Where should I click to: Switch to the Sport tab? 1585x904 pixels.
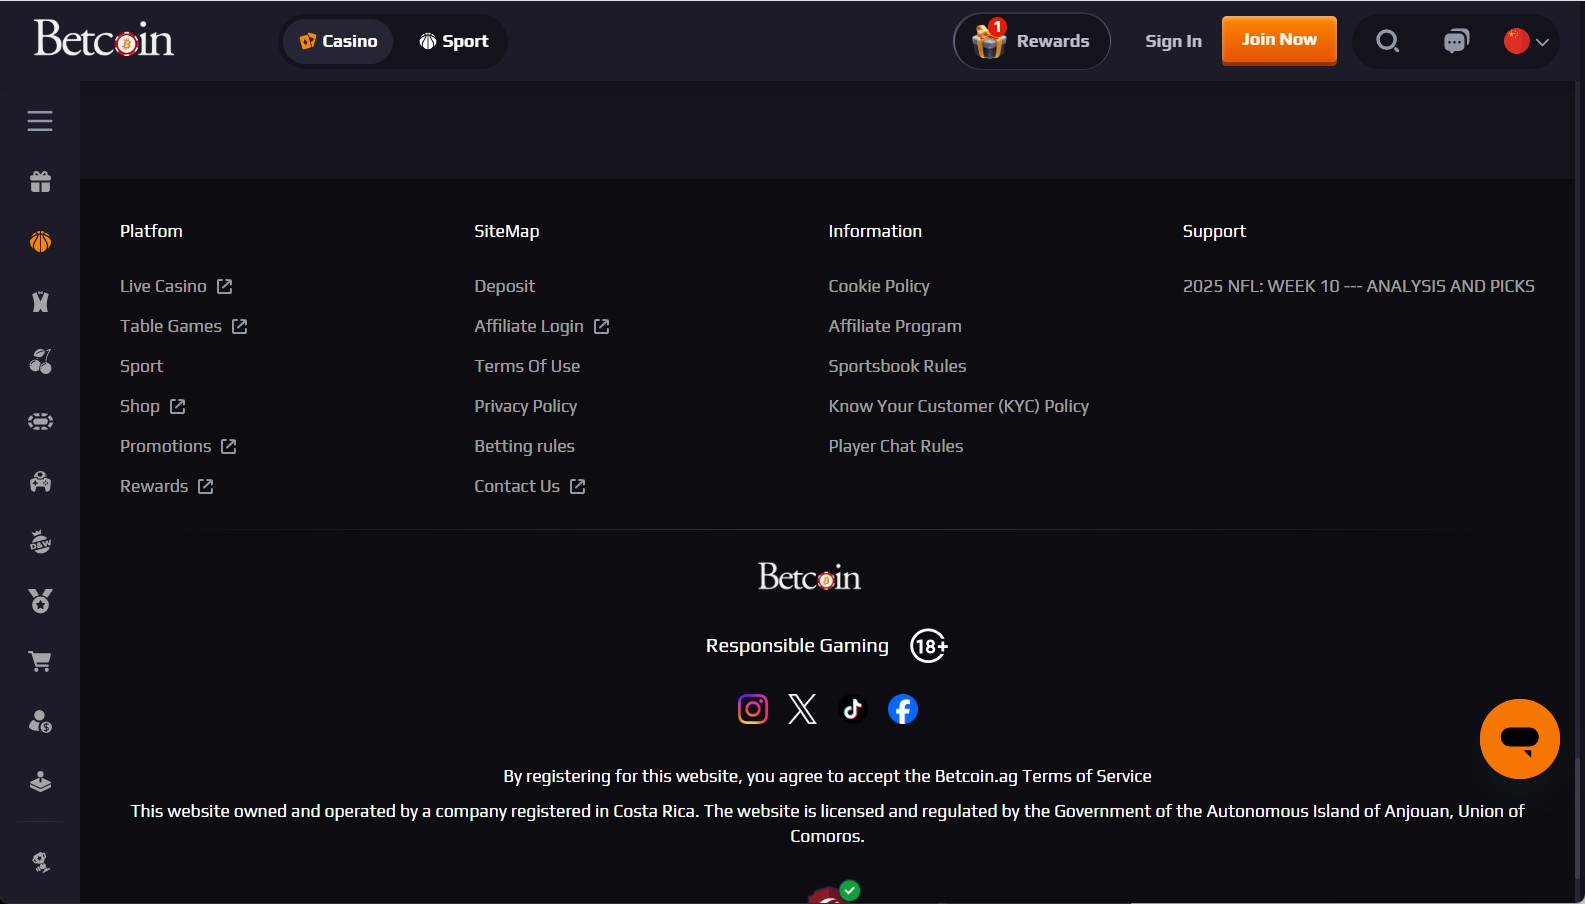453,41
